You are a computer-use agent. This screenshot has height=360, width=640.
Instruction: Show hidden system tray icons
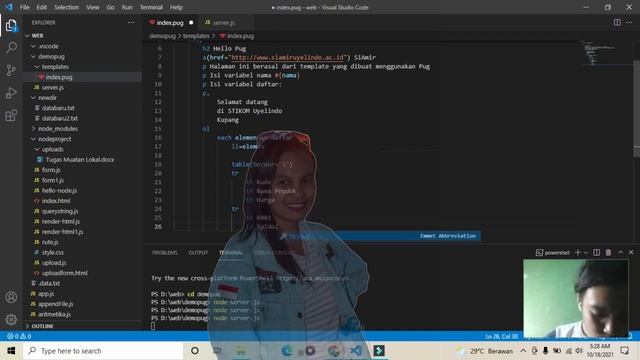coord(523,351)
